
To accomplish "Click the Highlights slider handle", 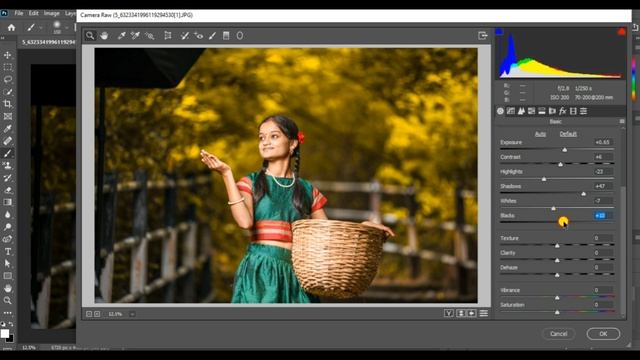I will (x=544, y=179).
